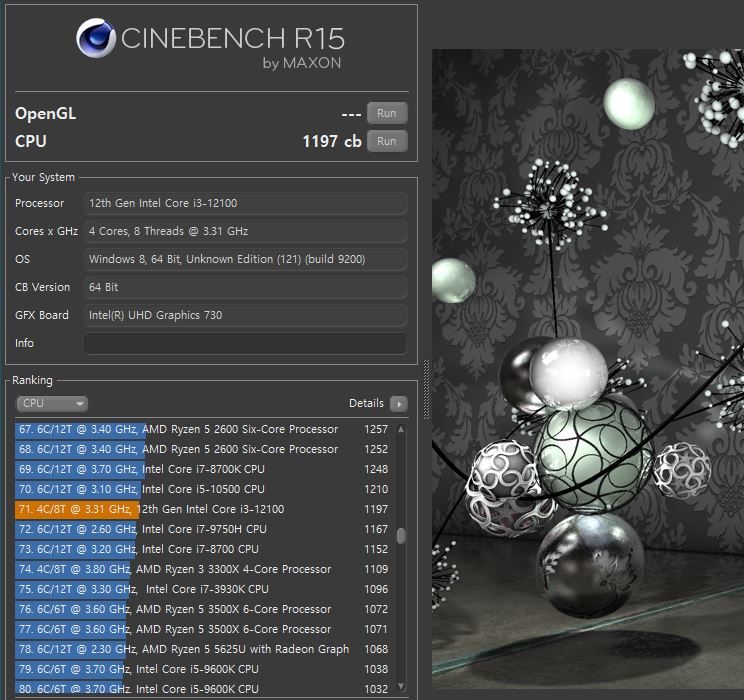Click the OpenGL score placeholder dashes
This screenshot has height=700, width=744.
click(351, 114)
